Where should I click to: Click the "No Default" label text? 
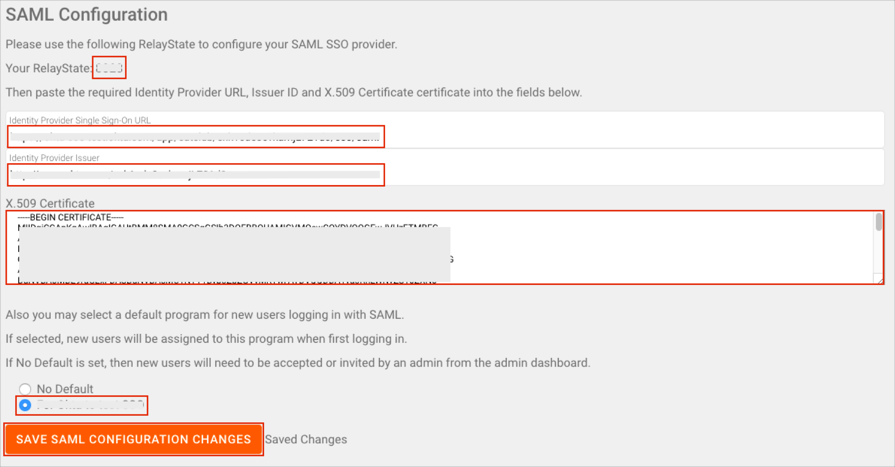coord(65,389)
